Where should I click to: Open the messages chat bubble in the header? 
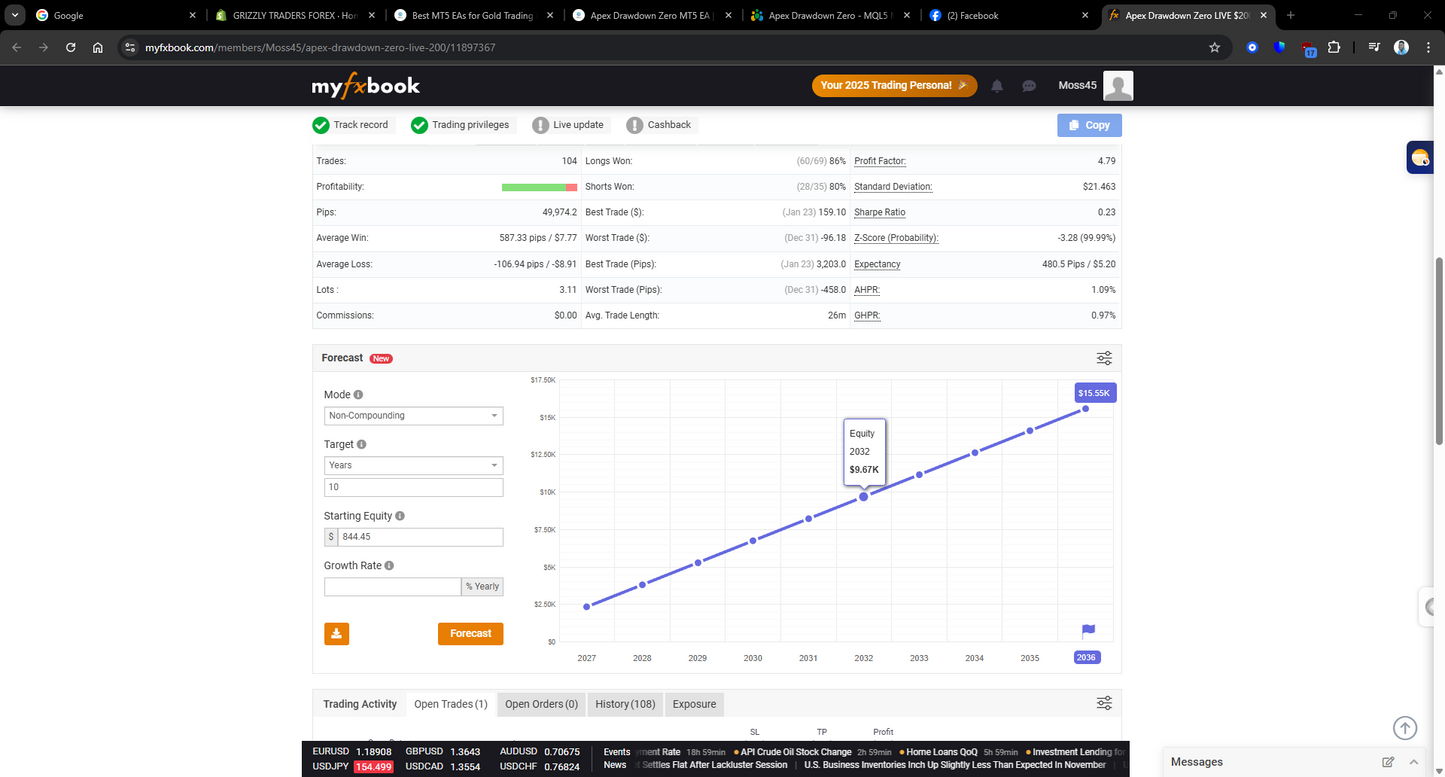1028,86
